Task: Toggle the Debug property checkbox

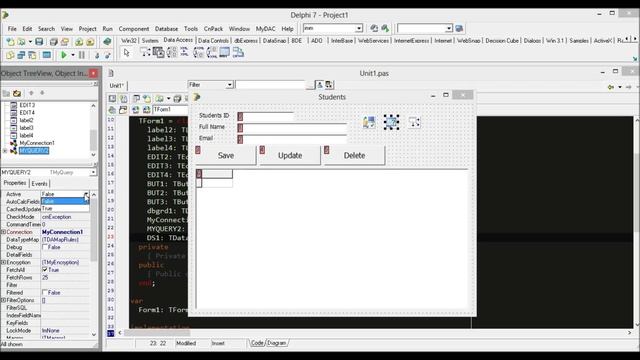Action: click(45, 247)
